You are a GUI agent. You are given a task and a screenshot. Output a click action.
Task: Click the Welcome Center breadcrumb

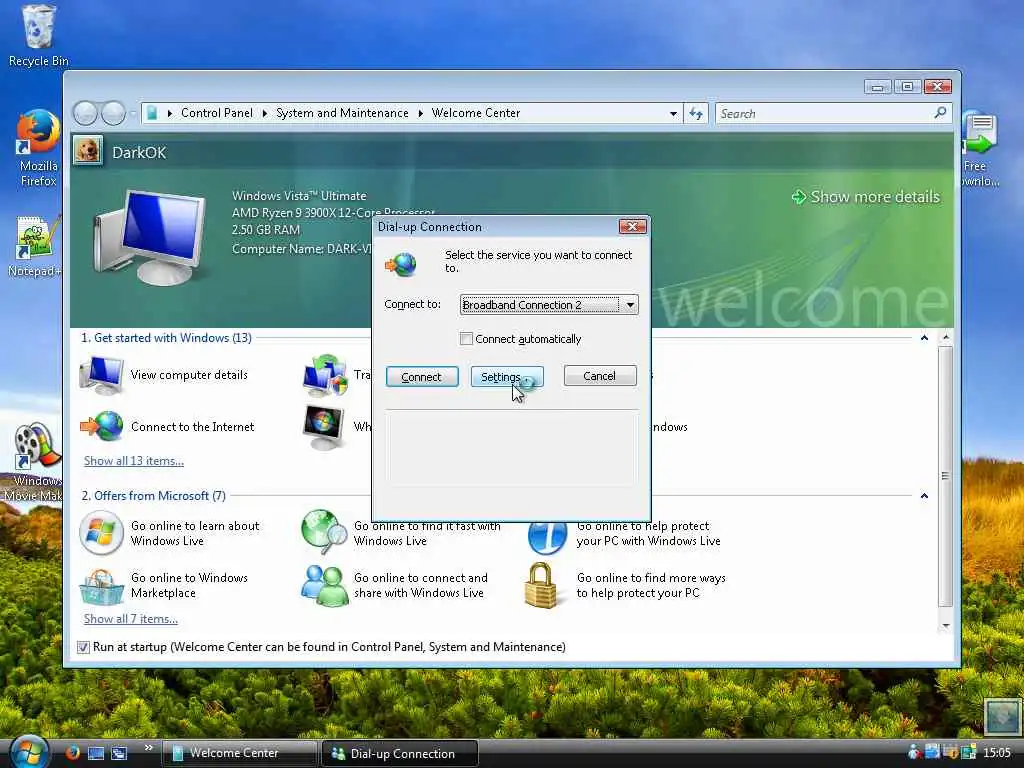point(475,113)
